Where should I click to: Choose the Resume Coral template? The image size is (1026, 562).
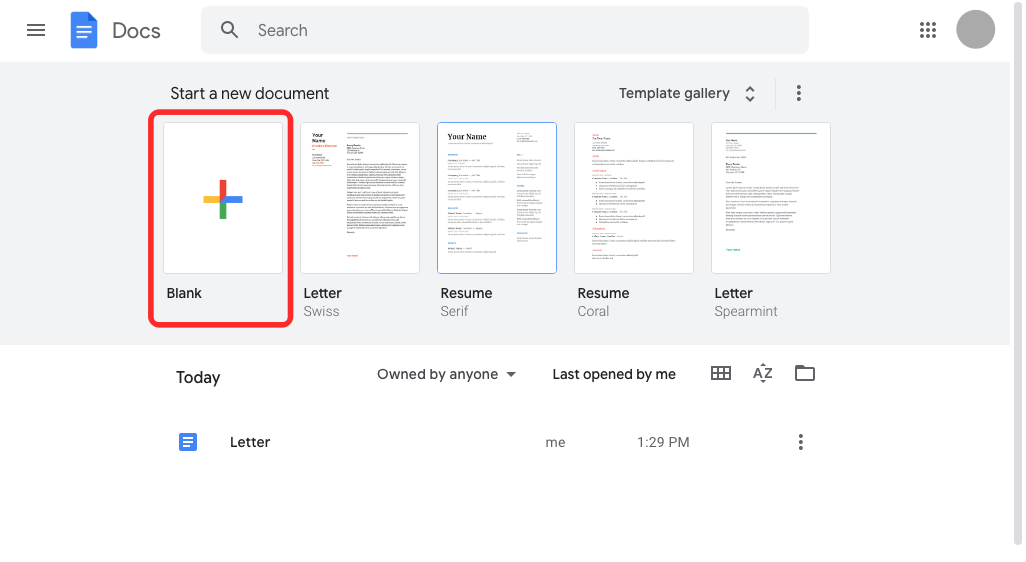(633, 198)
